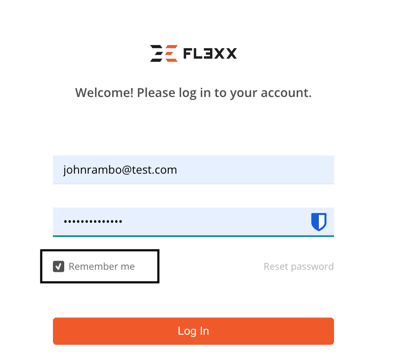Open the Reset password link
Image resolution: width=400 pixels, height=362 pixels.
coord(299,266)
